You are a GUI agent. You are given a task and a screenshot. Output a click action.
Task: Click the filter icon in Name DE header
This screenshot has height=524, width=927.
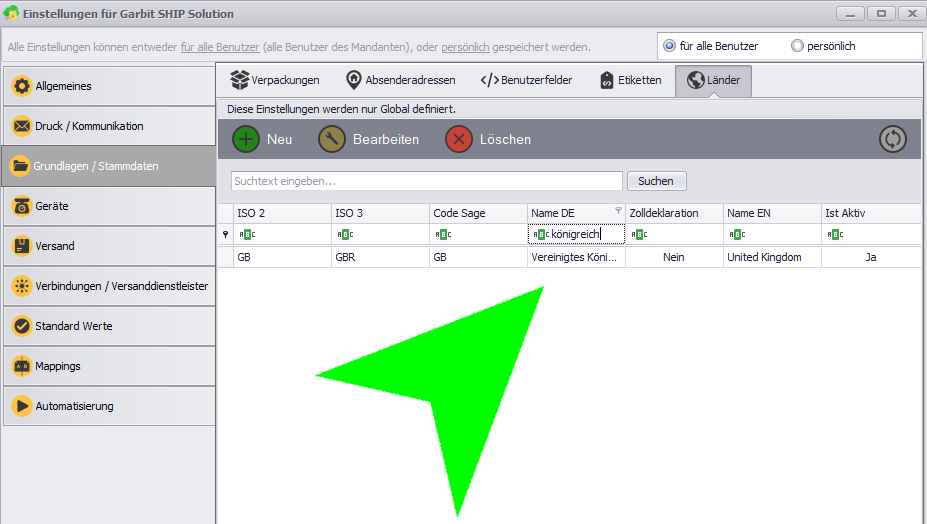coord(618,210)
